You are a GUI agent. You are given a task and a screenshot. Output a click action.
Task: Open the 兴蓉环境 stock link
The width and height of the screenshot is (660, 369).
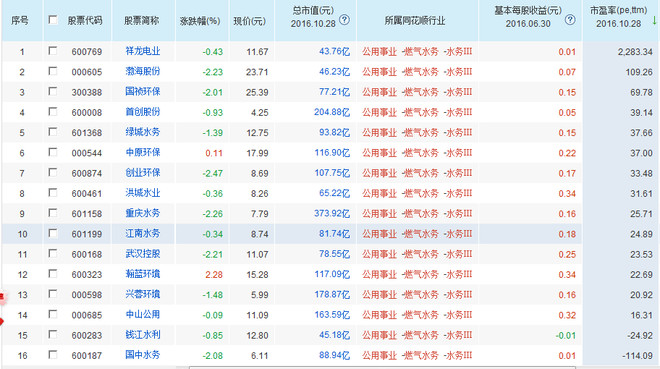click(143, 294)
